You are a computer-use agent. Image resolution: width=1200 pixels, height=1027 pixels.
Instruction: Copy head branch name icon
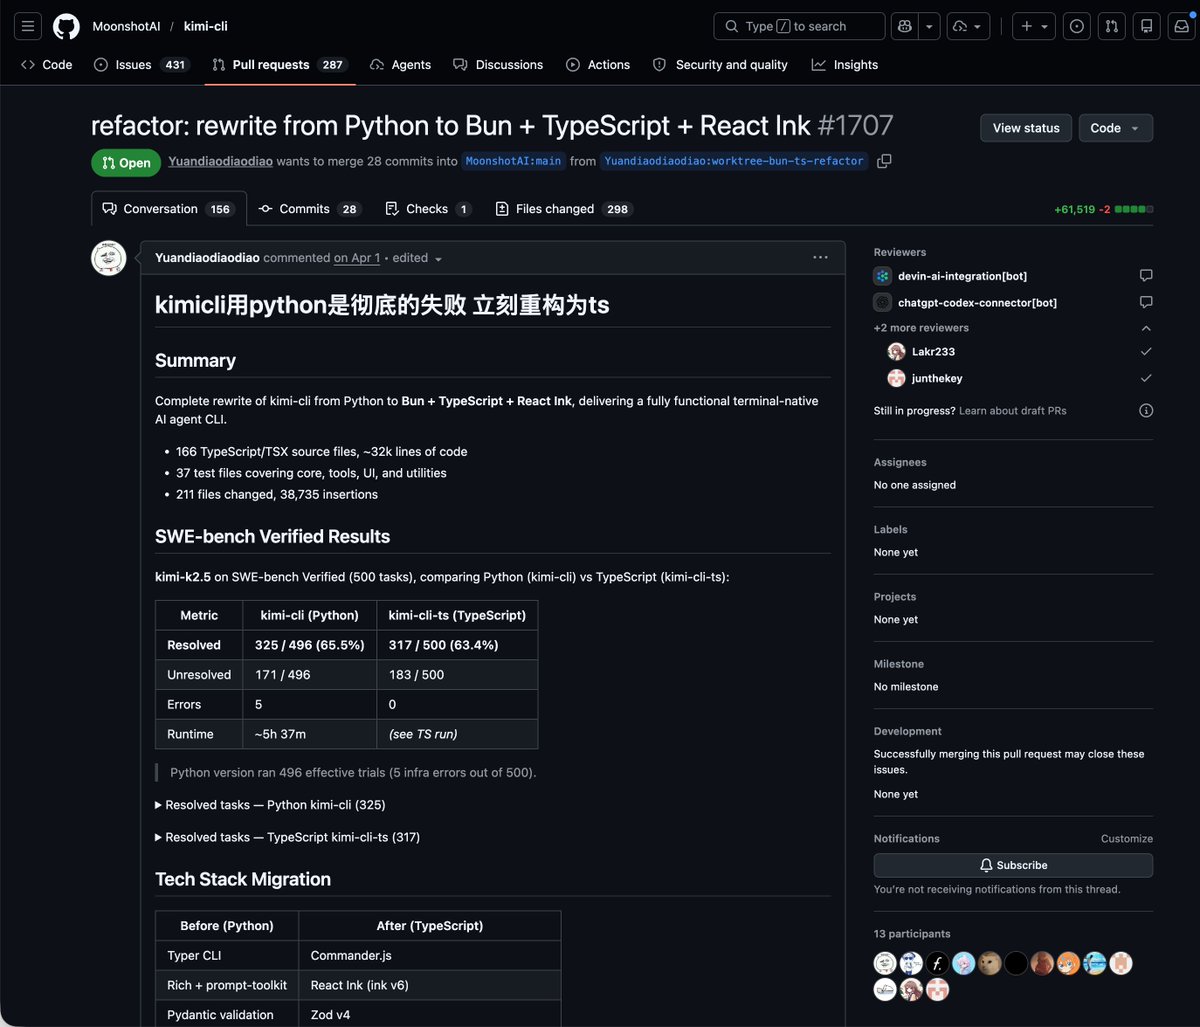pos(884,161)
